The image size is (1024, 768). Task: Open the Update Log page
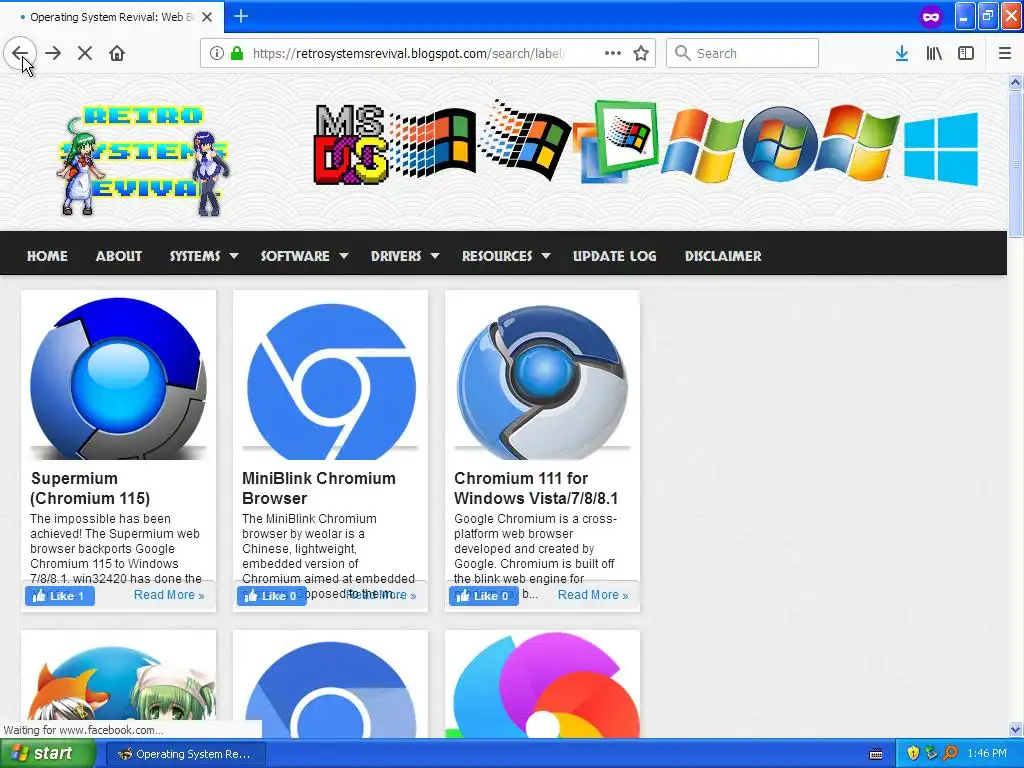point(615,256)
